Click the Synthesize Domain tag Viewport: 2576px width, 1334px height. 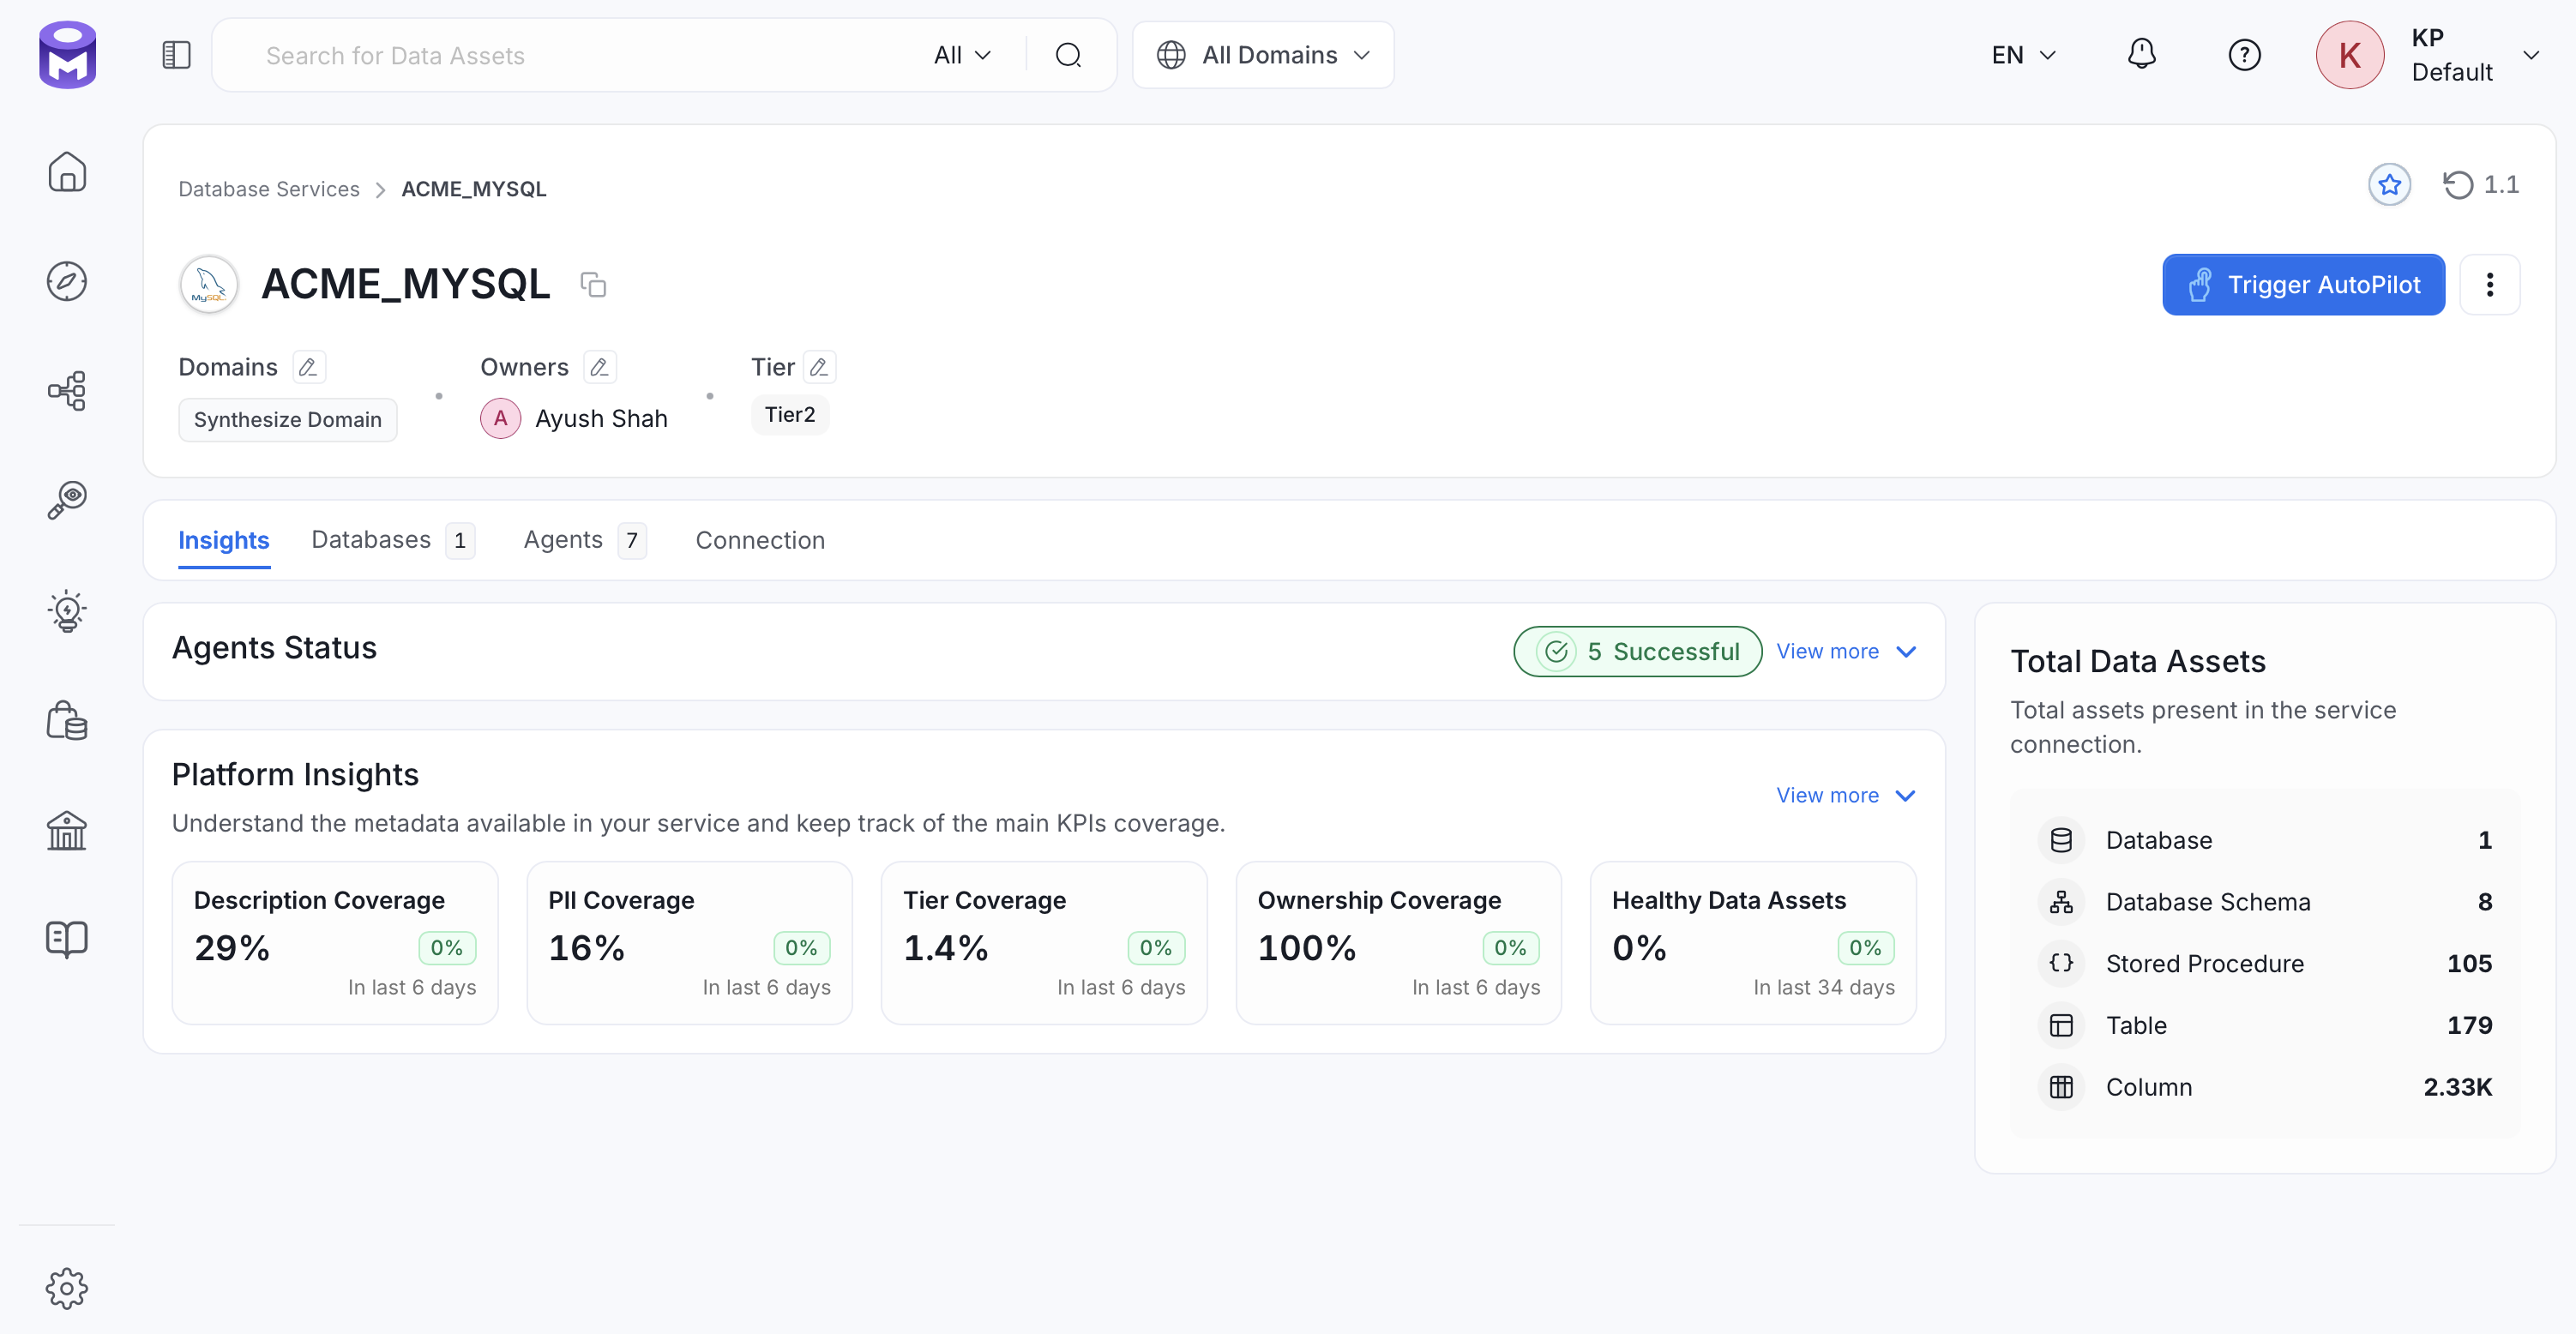pyautogui.click(x=288, y=420)
